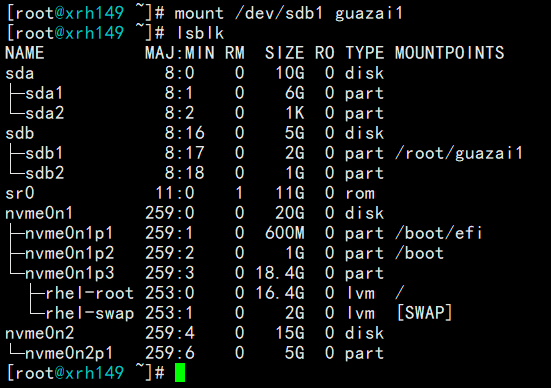Viewport: 551px width, 388px height.
Task: Click the '20G' size of nvme0n1
Action: coord(290,213)
